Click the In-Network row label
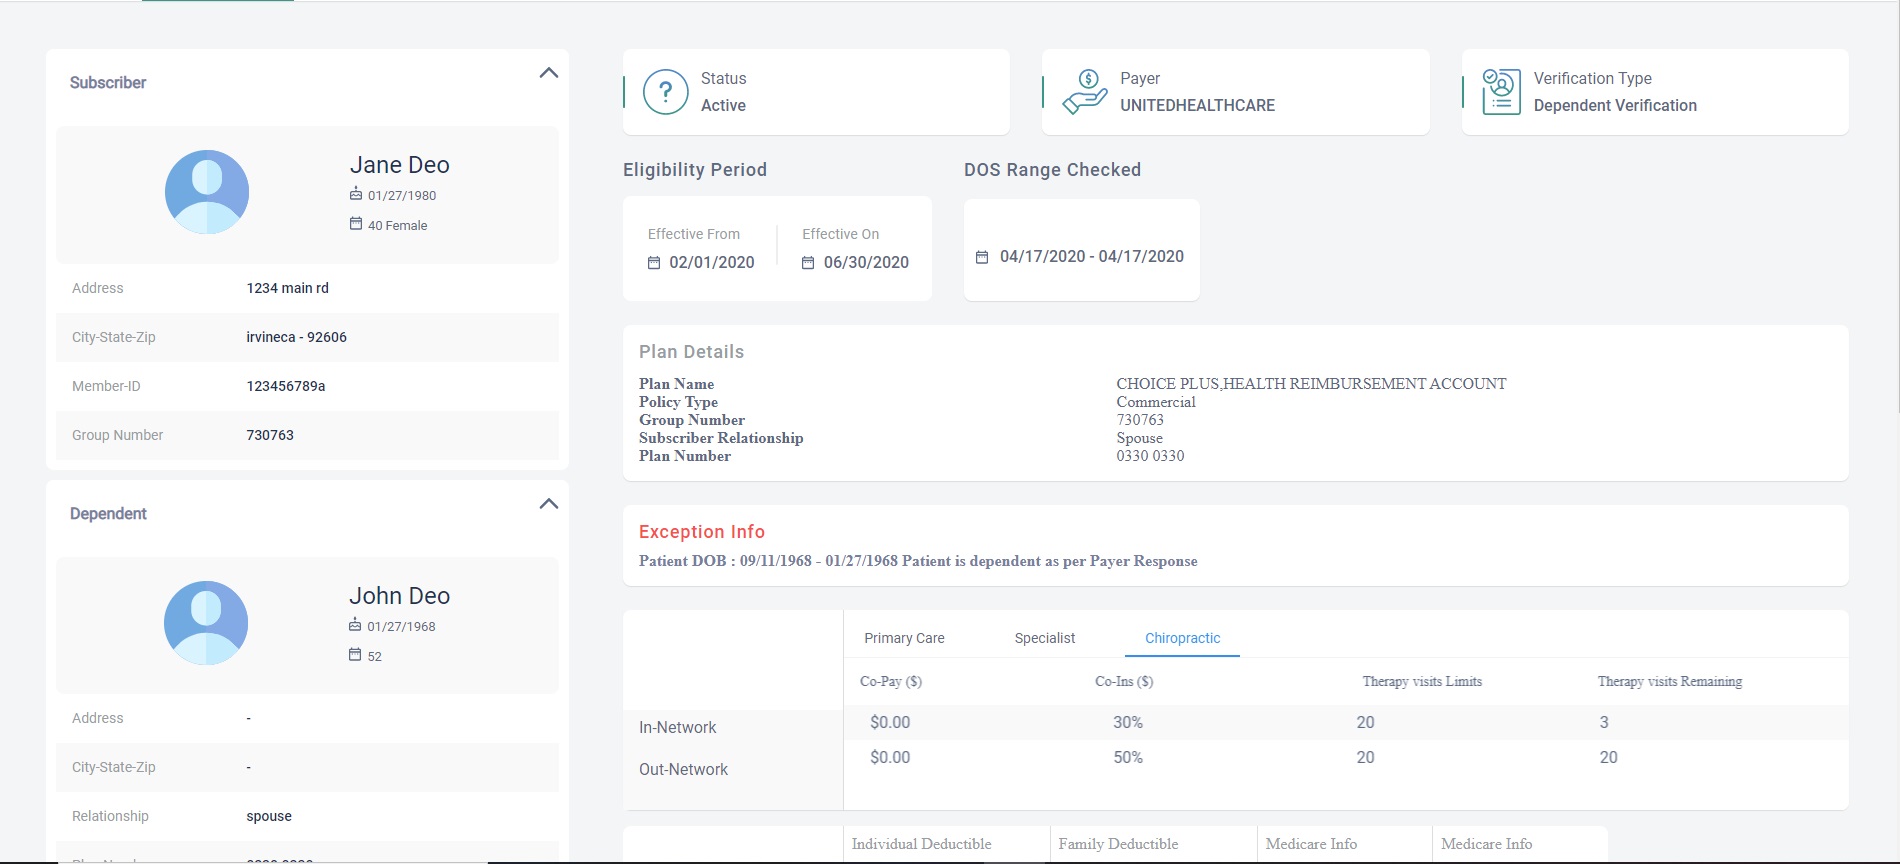1900x864 pixels. point(678,728)
